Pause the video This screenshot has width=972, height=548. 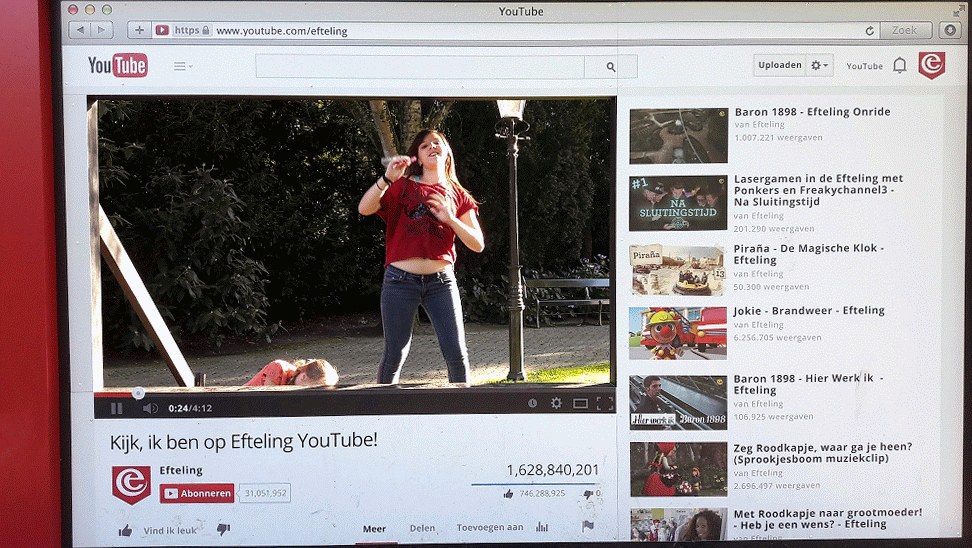(116, 408)
